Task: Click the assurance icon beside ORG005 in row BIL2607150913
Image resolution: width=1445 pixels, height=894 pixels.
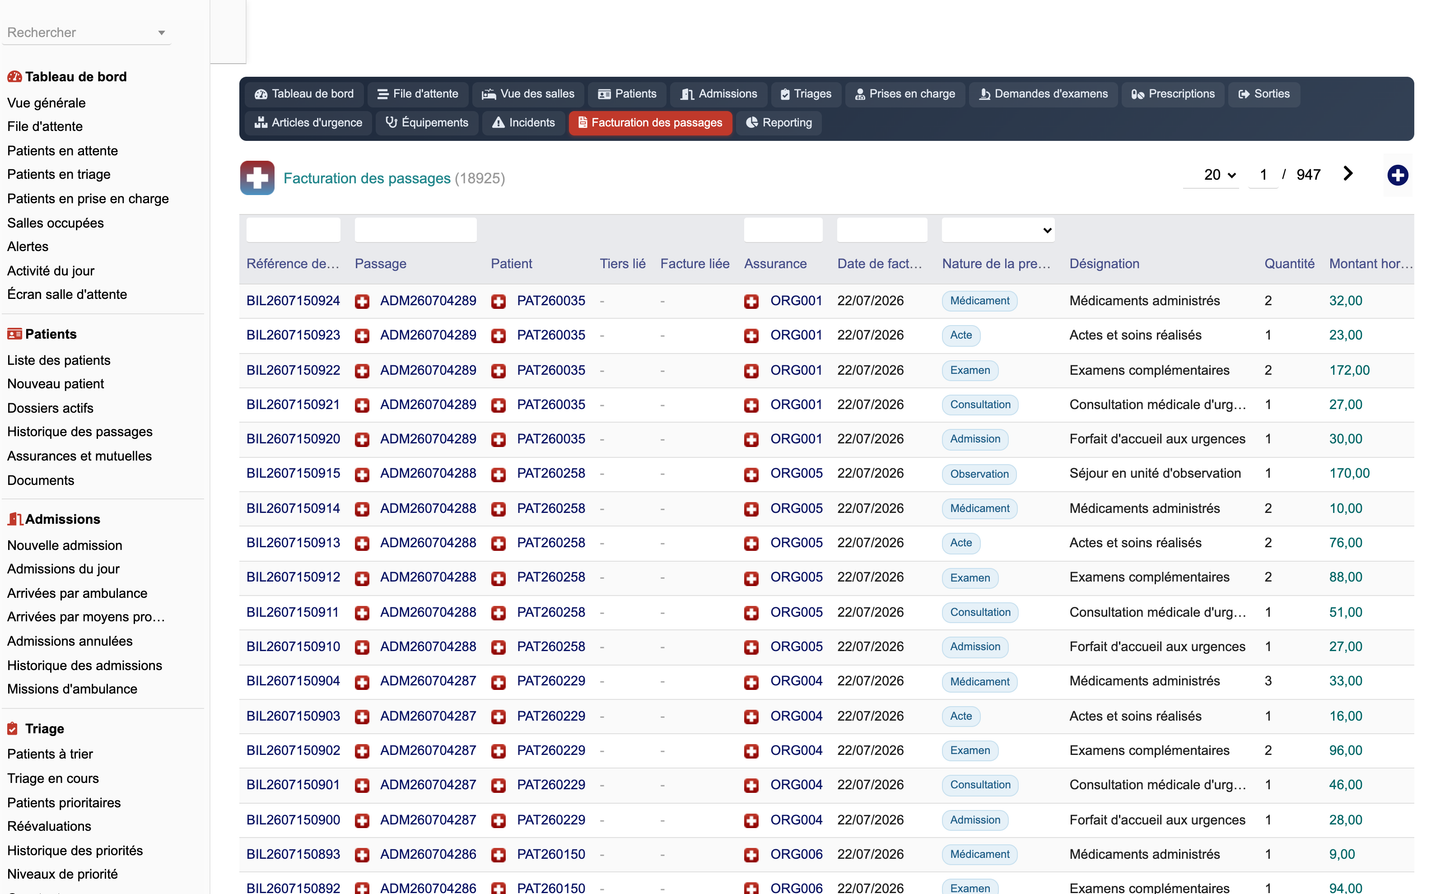Action: pos(751,544)
